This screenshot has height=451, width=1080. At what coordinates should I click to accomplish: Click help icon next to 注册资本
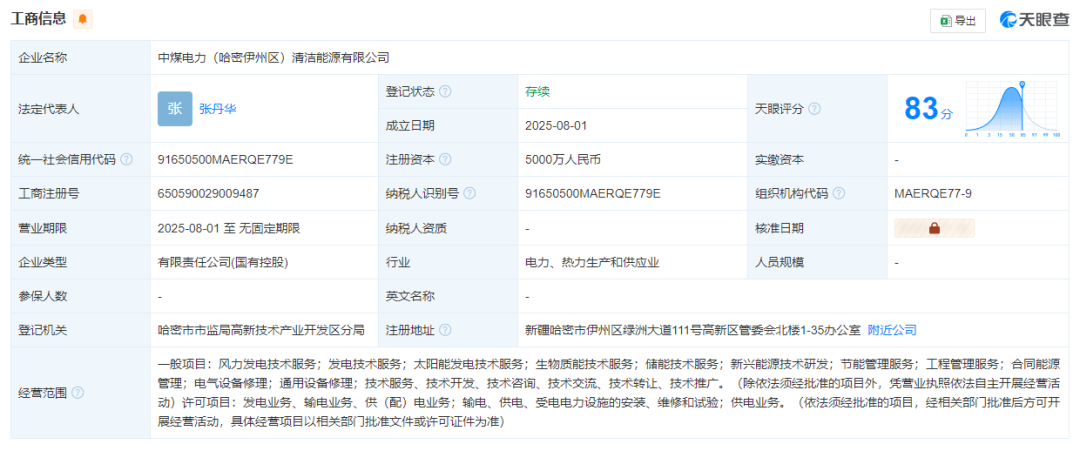[x=445, y=160]
